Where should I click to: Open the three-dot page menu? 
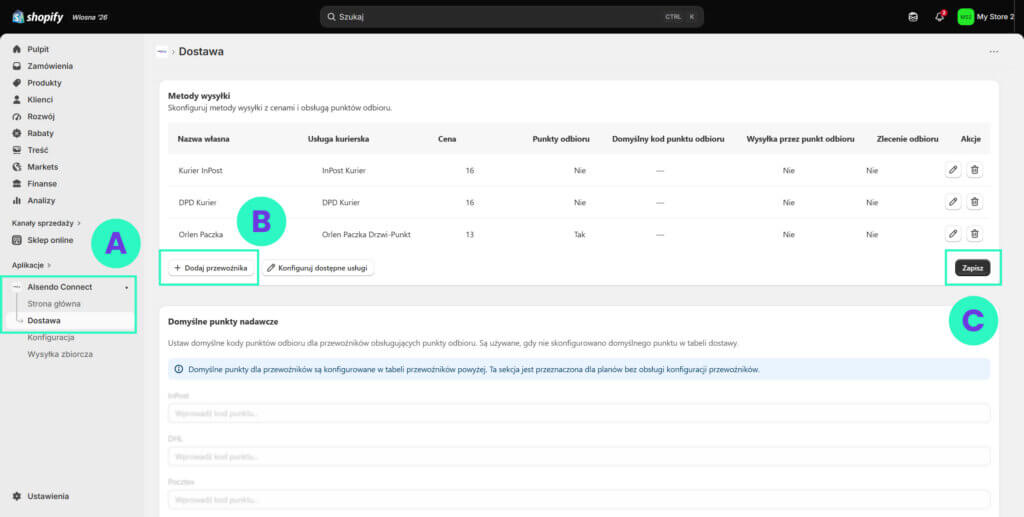pyautogui.click(x=993, y=52)
